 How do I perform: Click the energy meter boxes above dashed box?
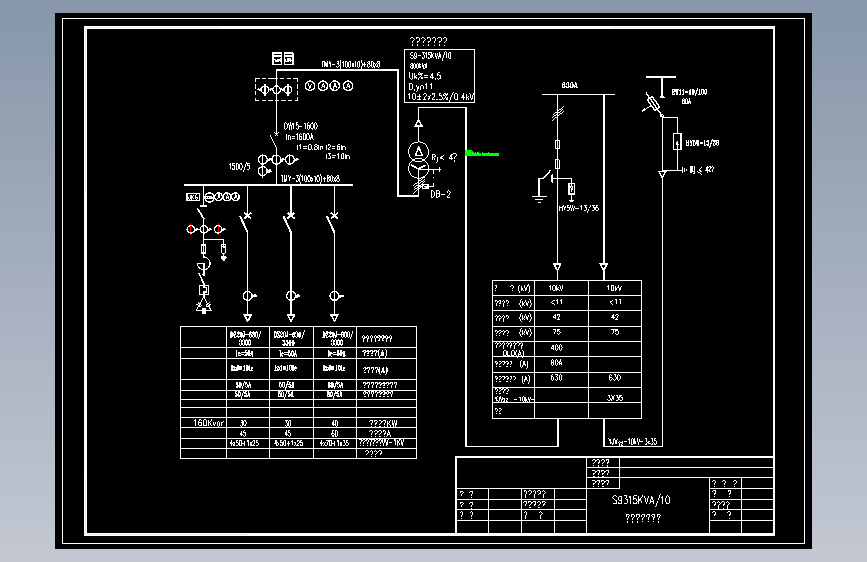[283, 59]
